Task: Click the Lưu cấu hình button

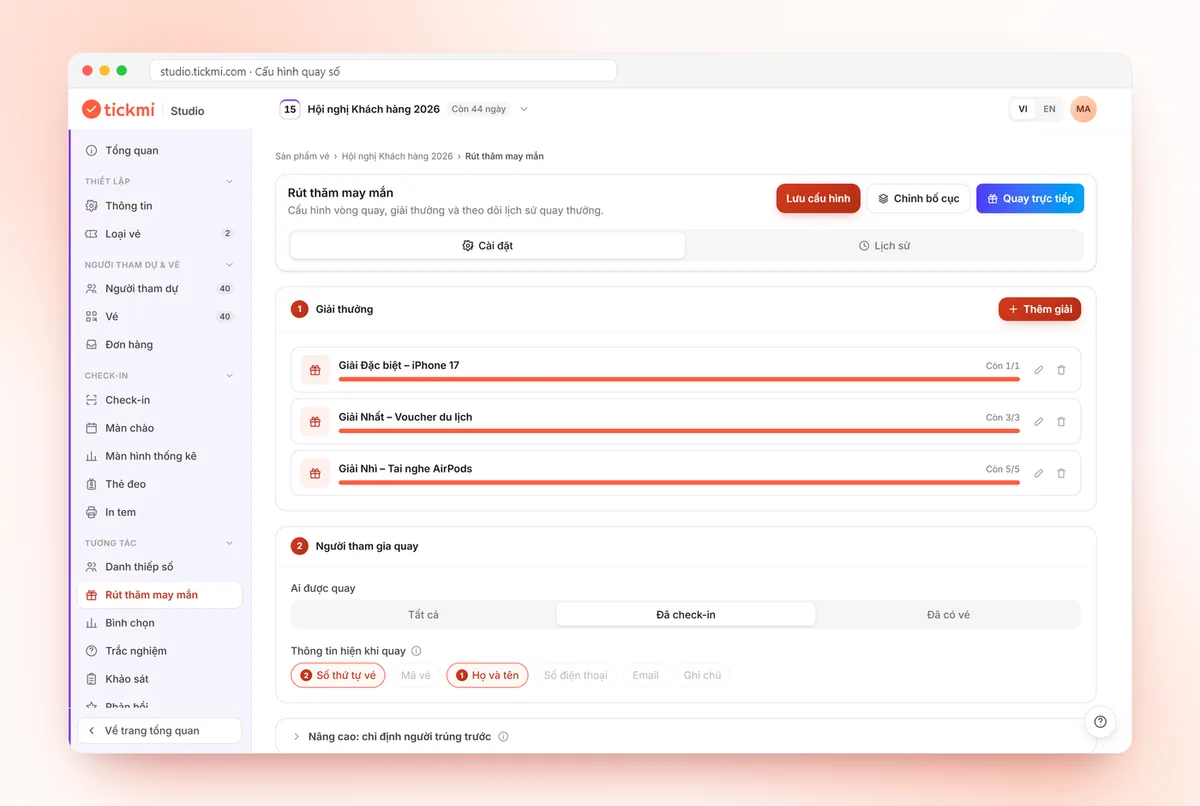Action: [x=818, y=199]
